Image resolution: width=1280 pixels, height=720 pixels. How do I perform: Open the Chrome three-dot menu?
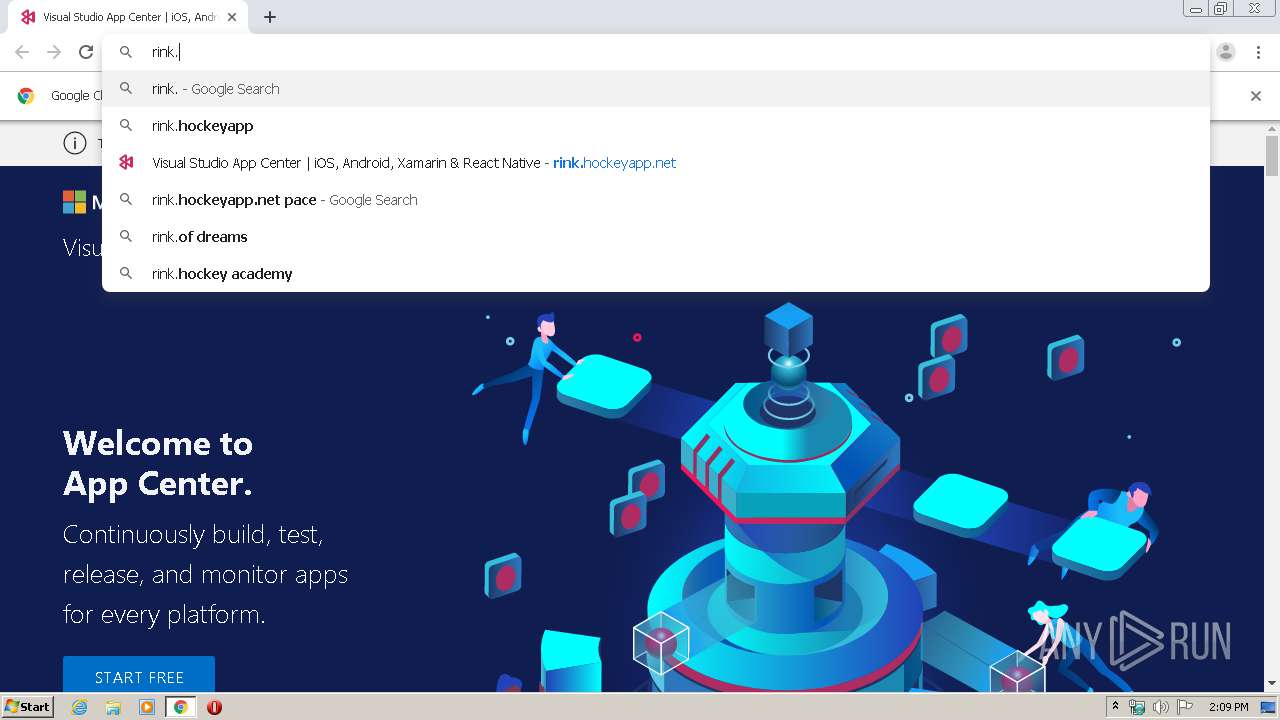click(x=1258, y=52)
